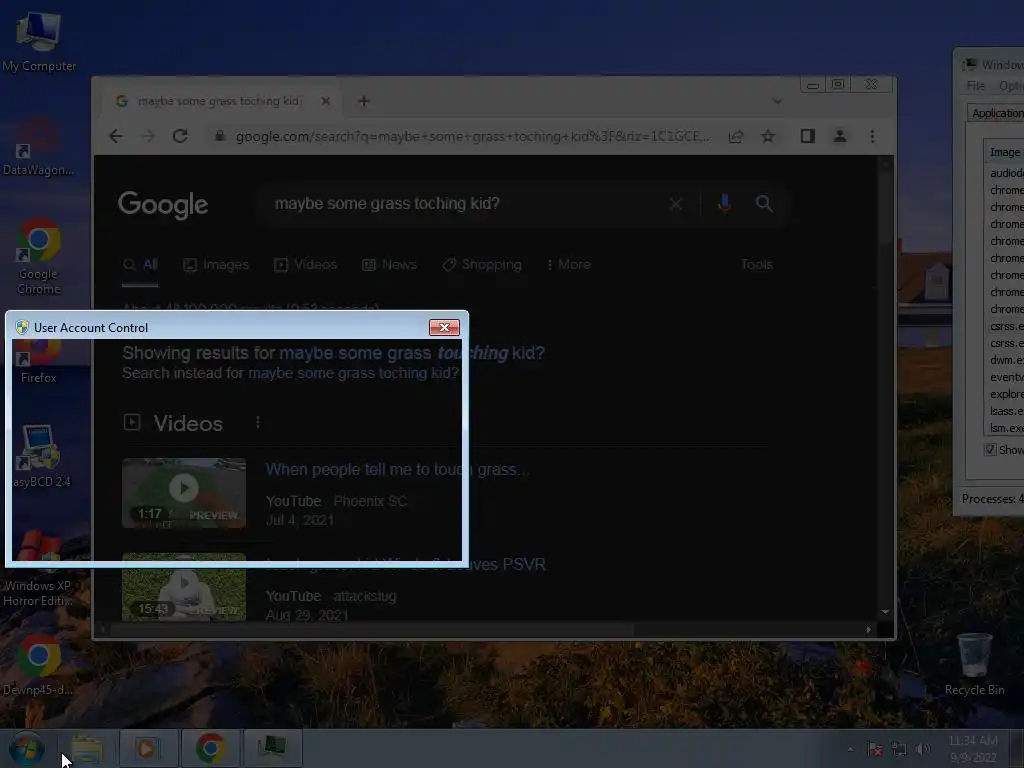
Task: Click Chrome vertical scrollbar down arrow
Action: pyautogui.click(x=886, y=612)
